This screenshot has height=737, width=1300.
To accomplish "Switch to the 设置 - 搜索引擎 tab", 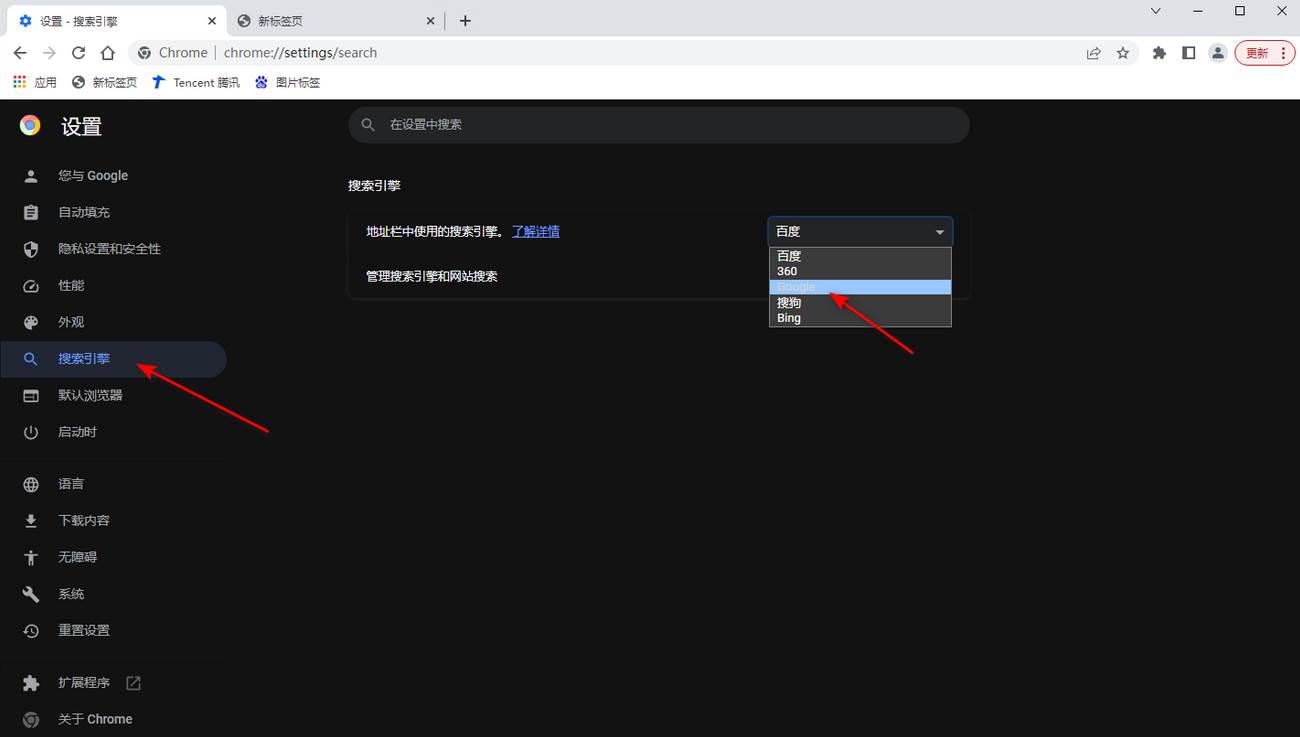I will (115, 21).
